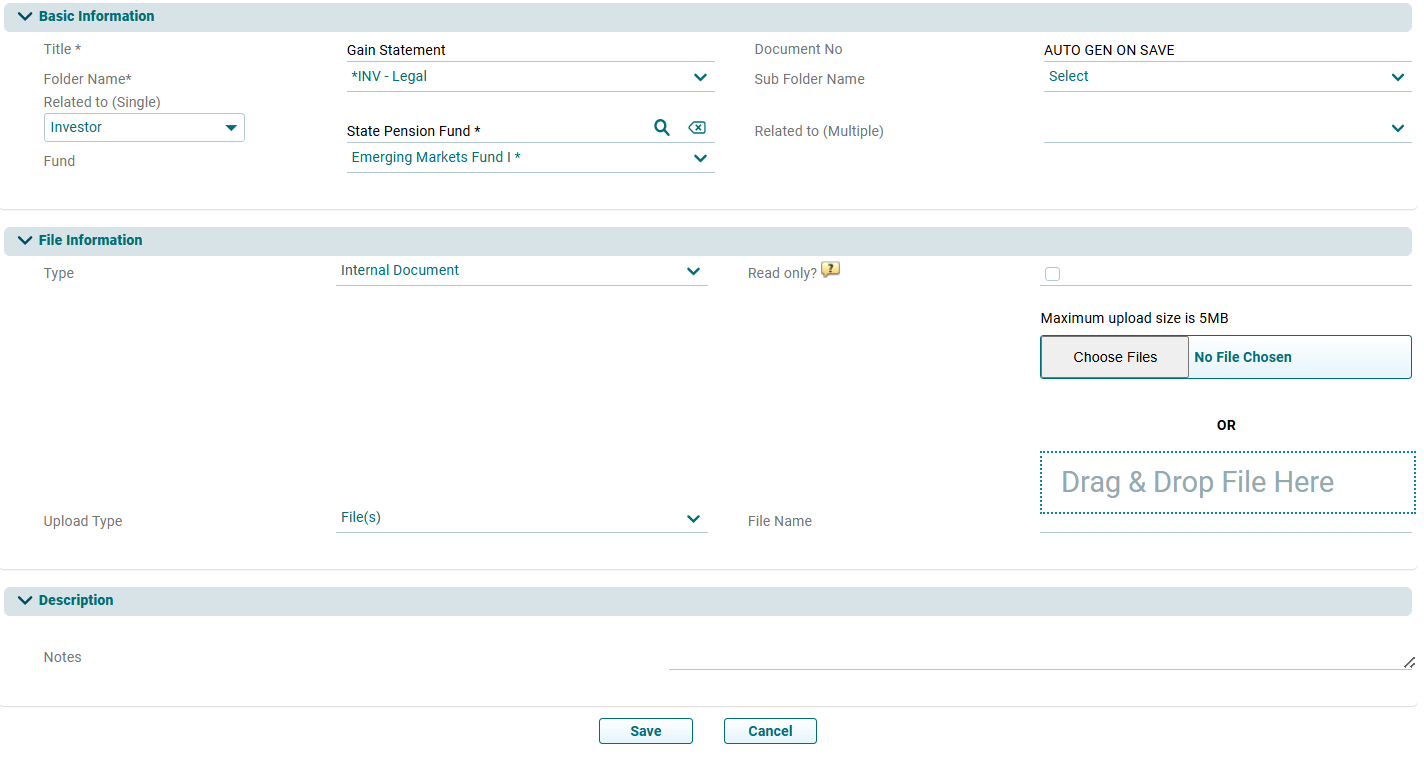1424x759 pixels.
Task: Click the search magnifier icon for State Pension Fund
Action: 661,128
